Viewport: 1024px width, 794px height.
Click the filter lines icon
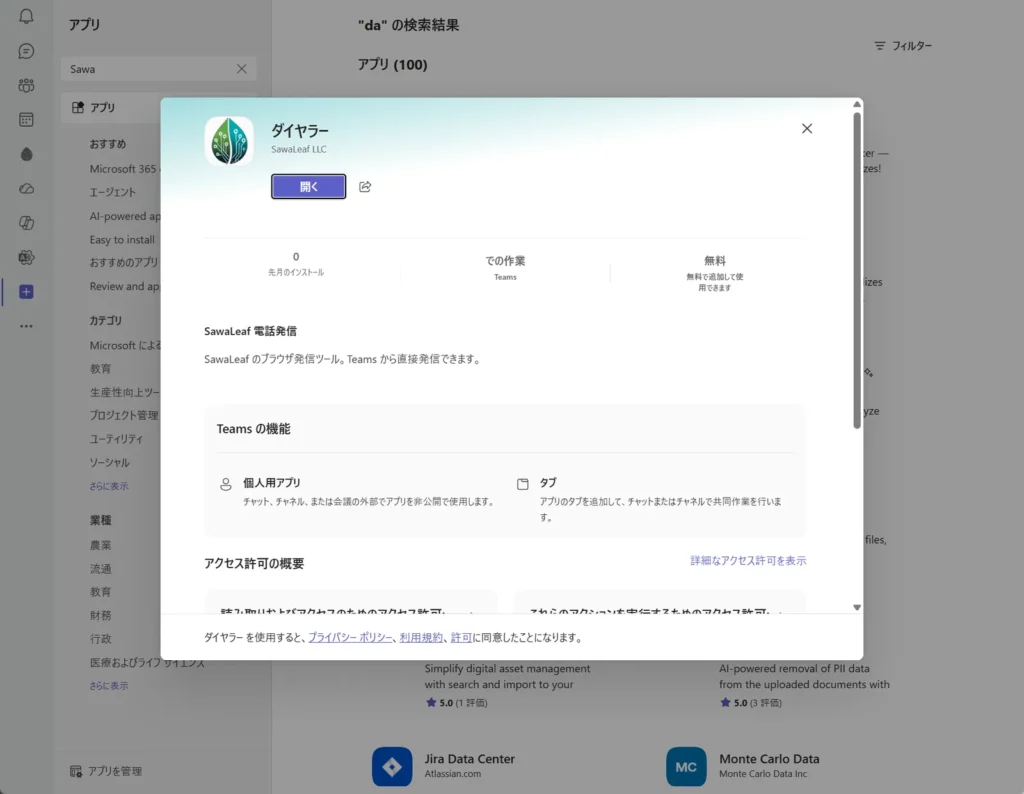(x=880, y=46)
